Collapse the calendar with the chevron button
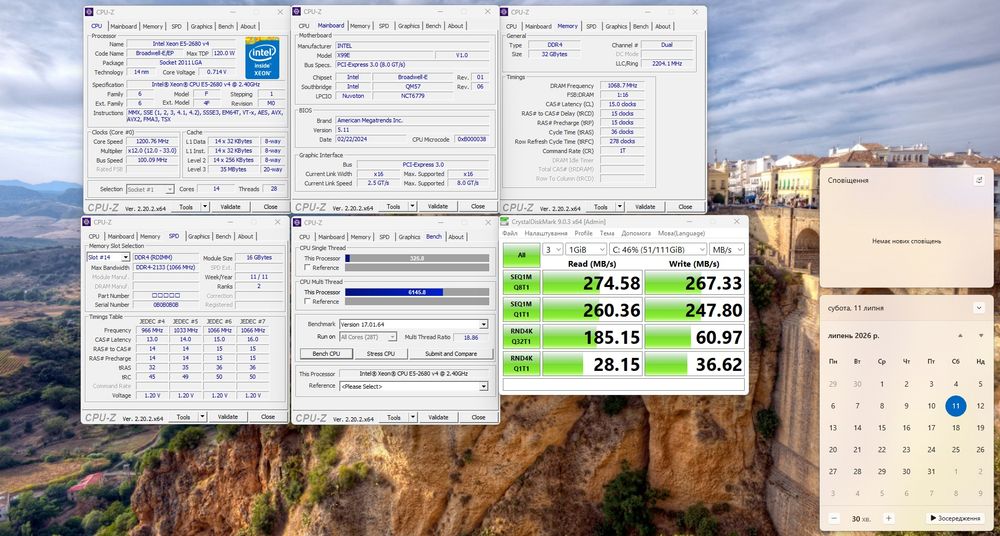This screenshot has height=536, width=1000. (x=979, y=308)
